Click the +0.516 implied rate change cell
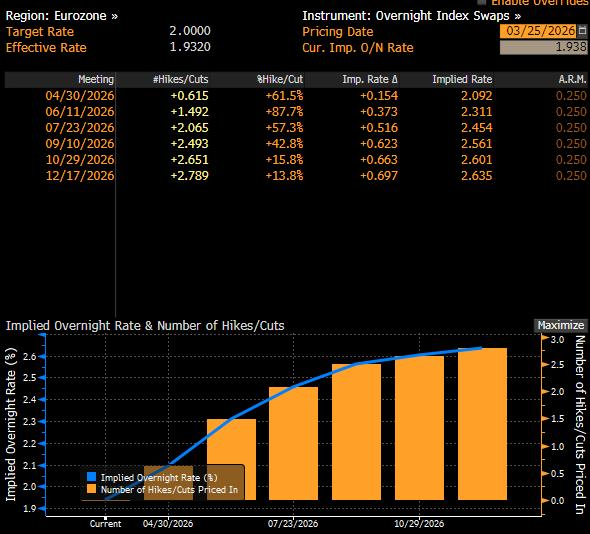590x534 pixels. tap(379, 128)
